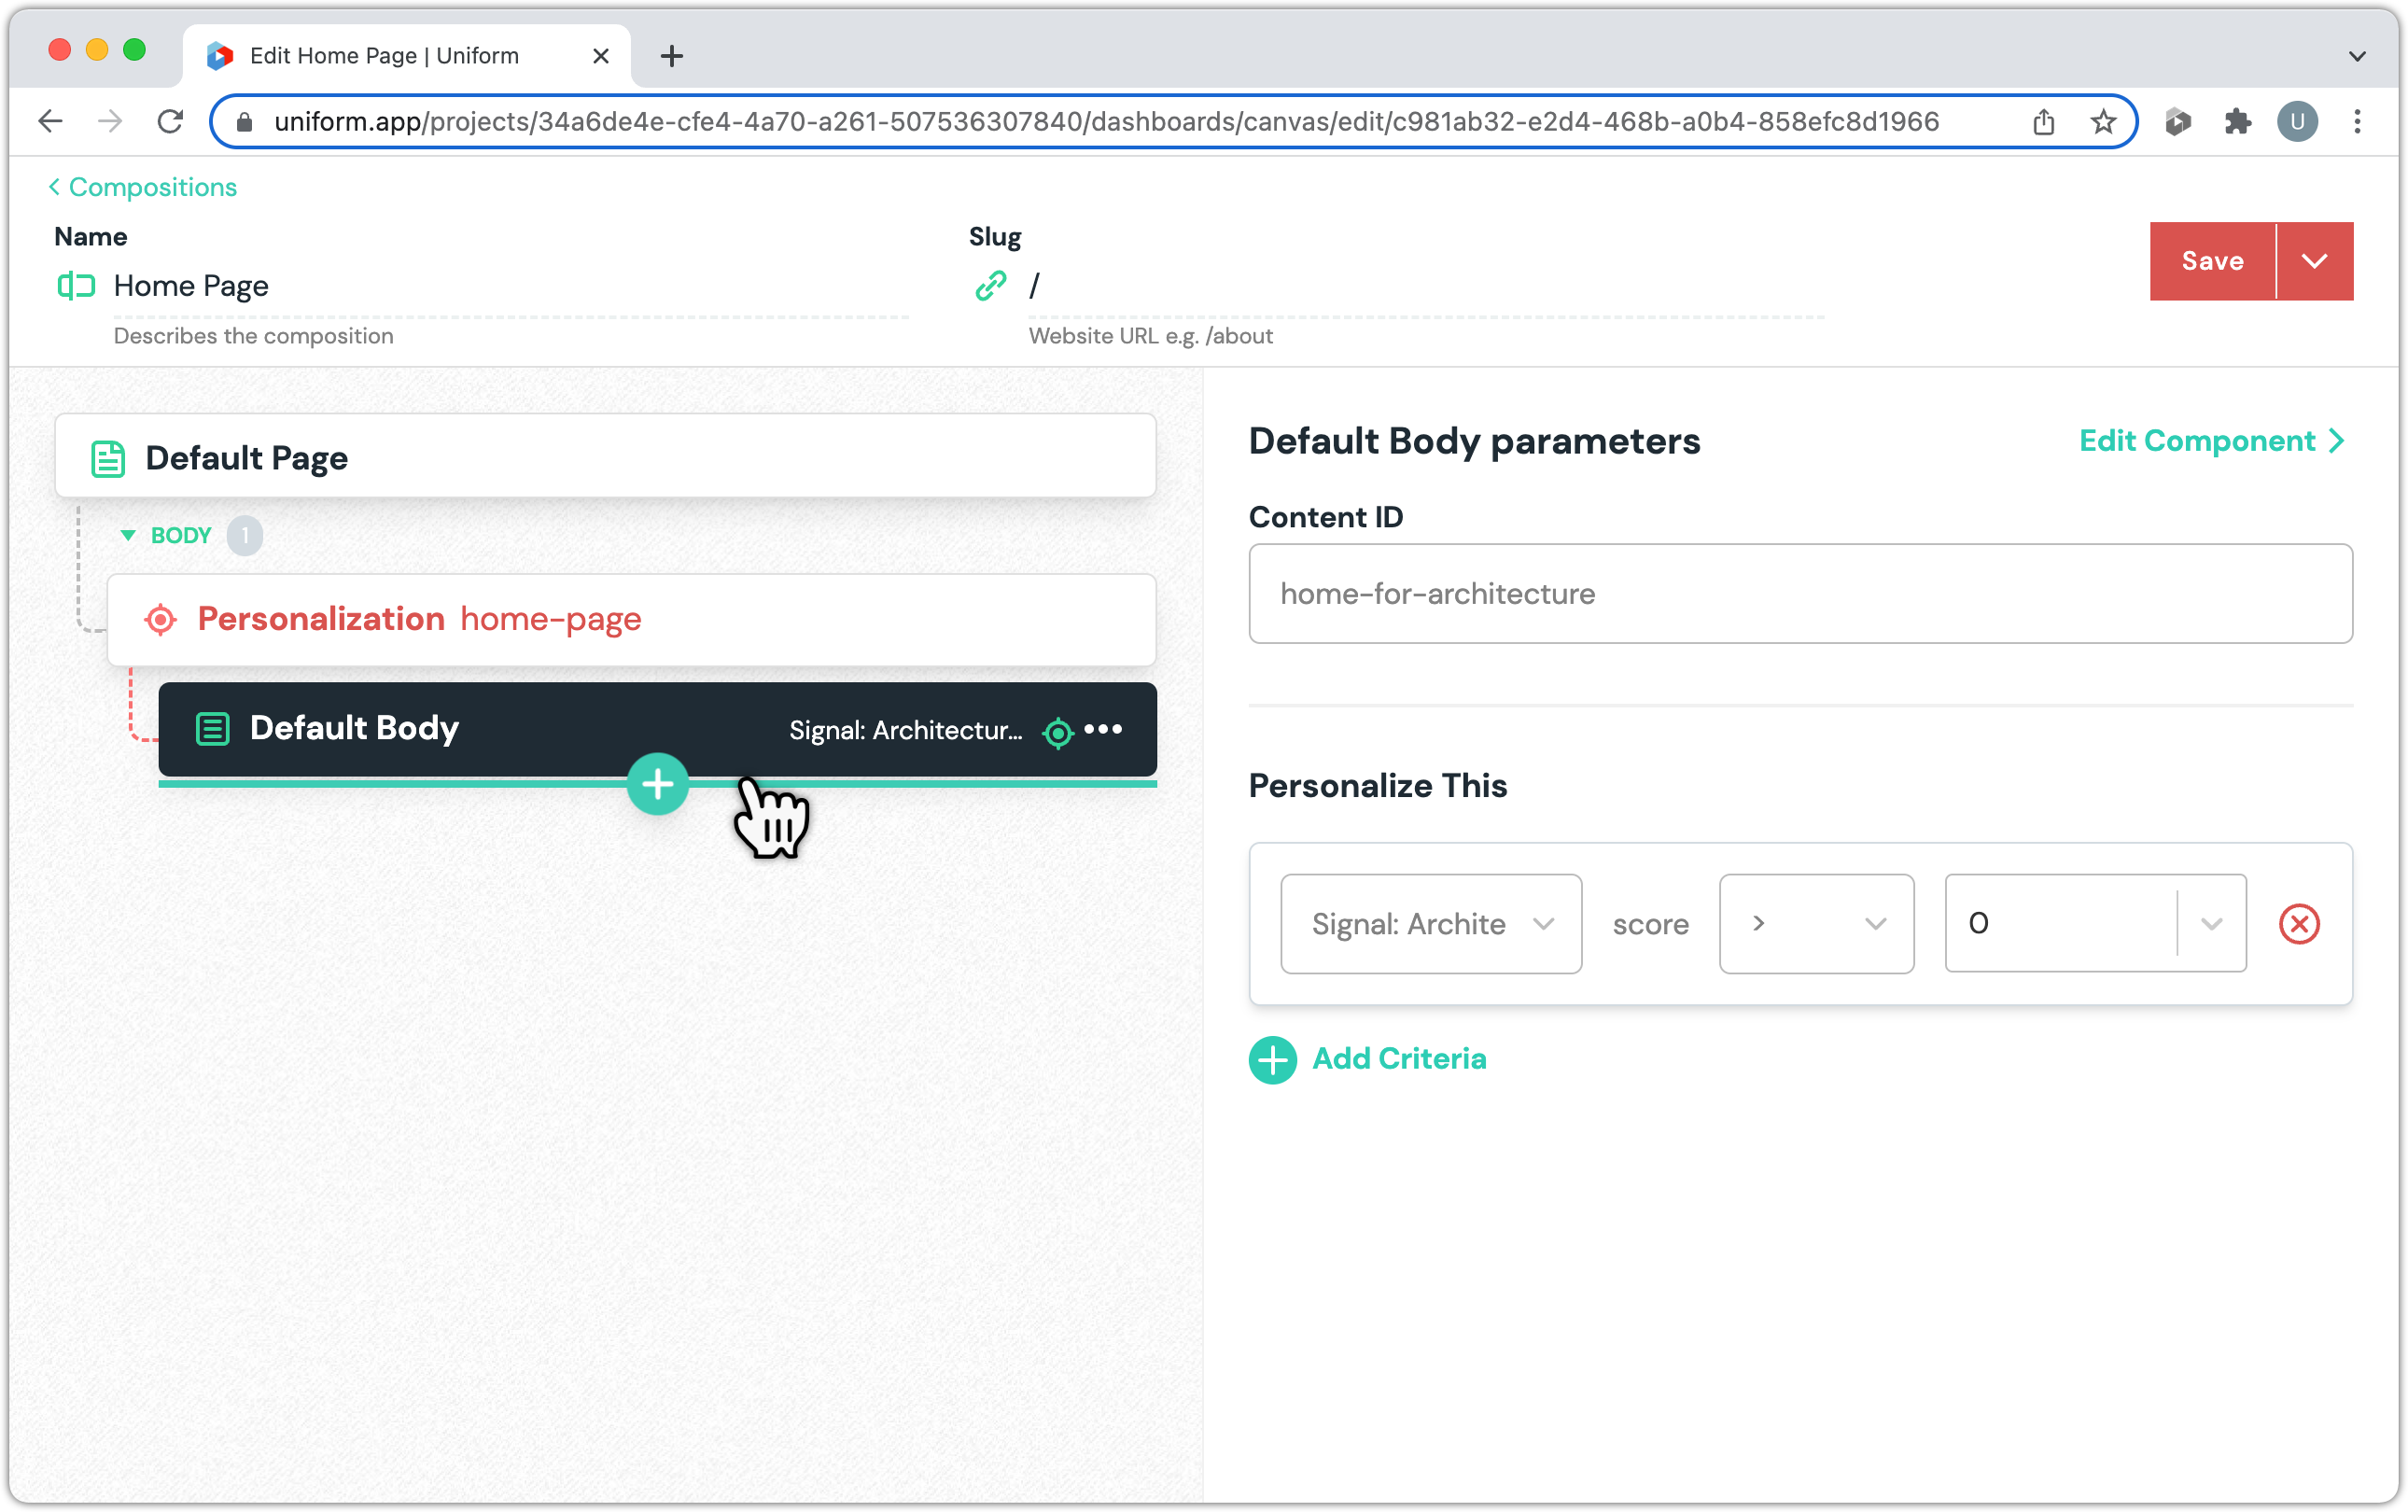
Task: Reload the page
Action: click(170, 122)
